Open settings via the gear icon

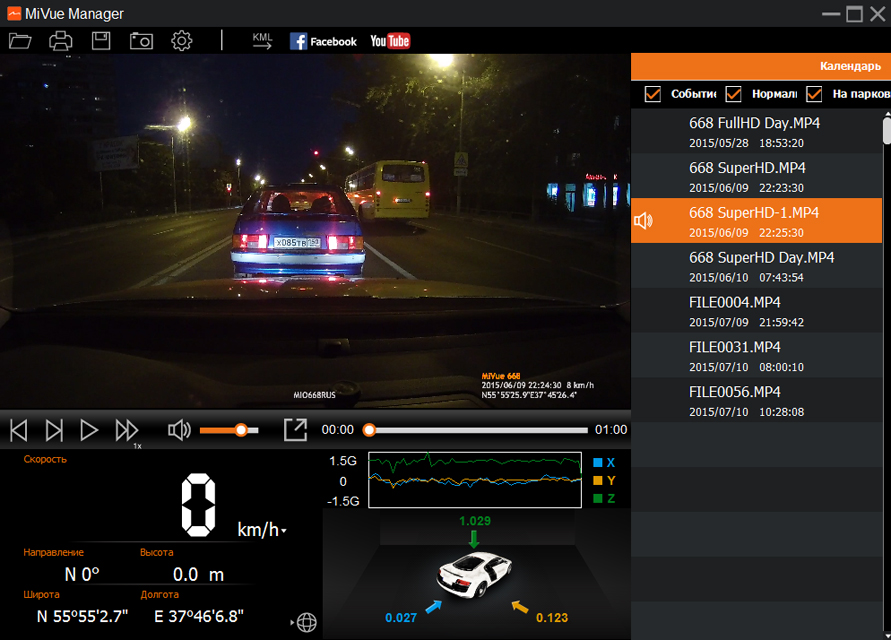pyautogui.click(x=181, y=41)
